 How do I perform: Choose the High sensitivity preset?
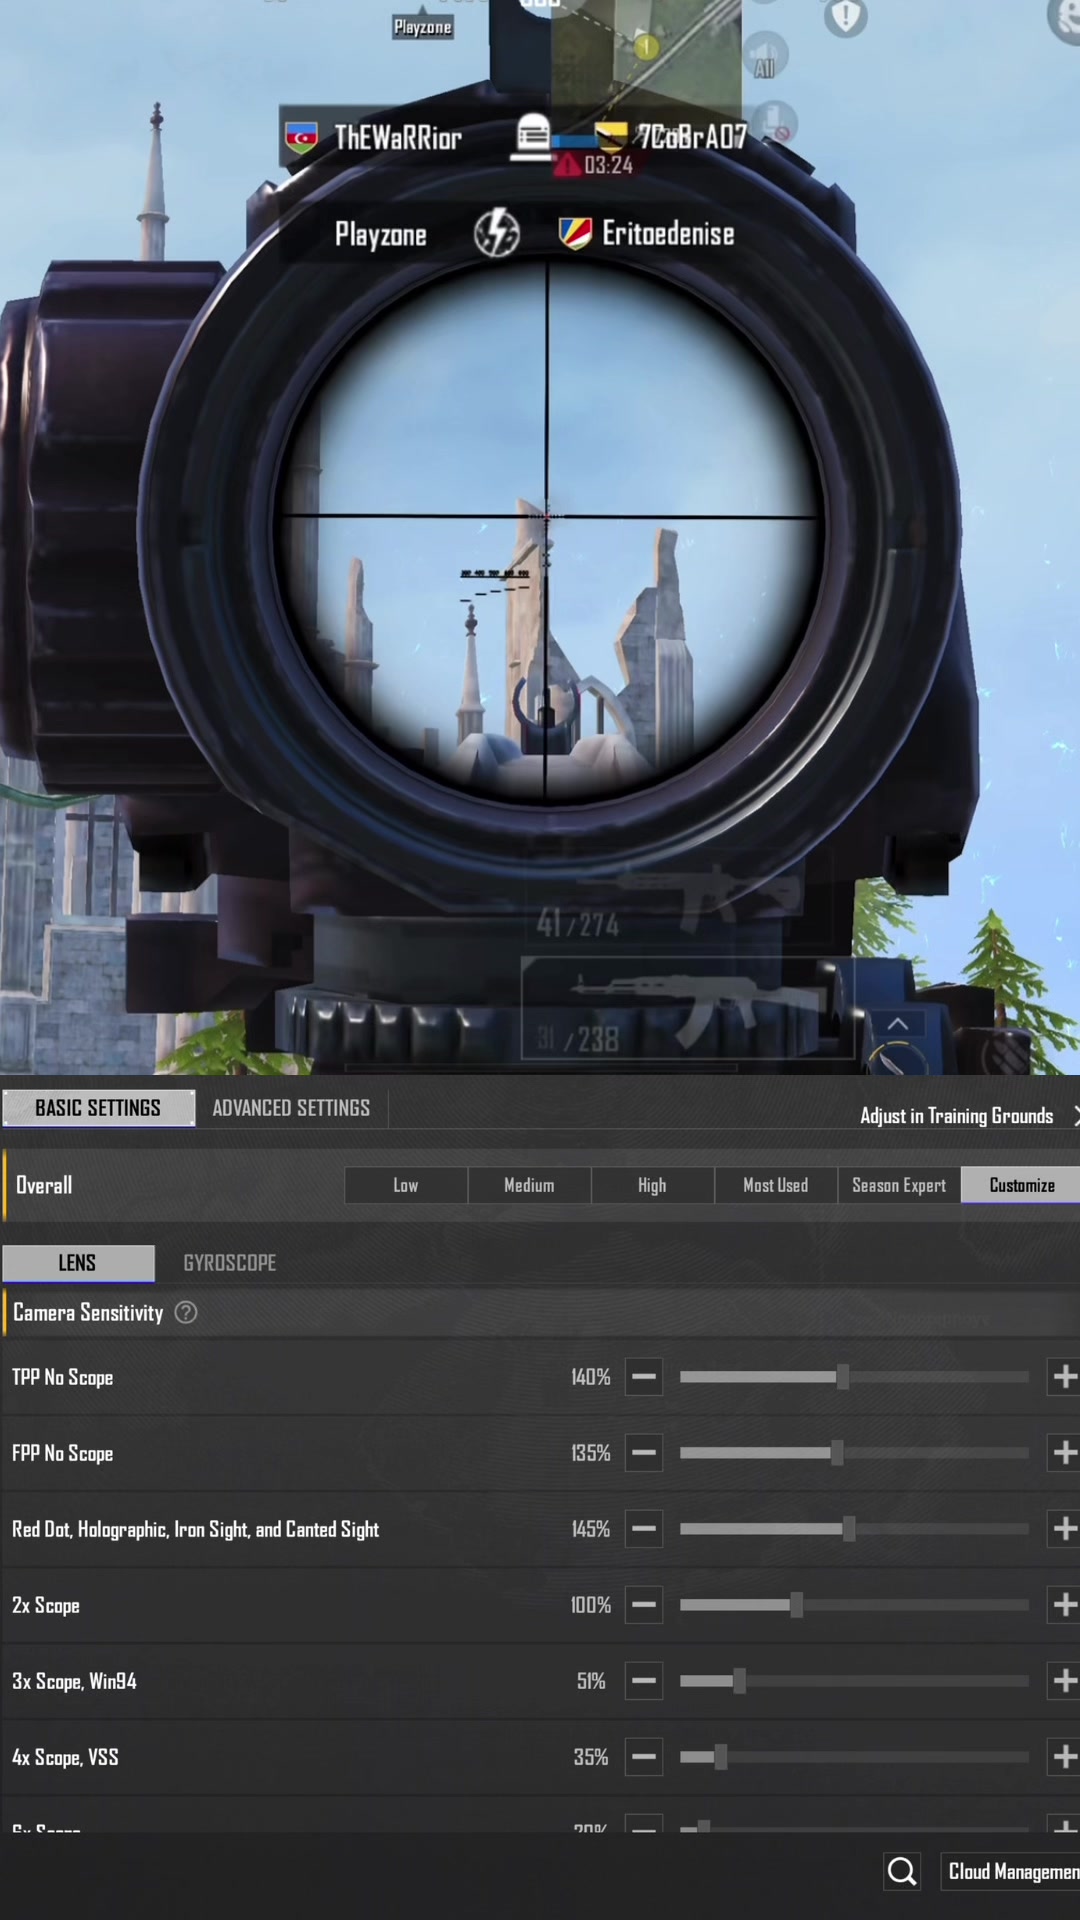tap(652, 1185)
